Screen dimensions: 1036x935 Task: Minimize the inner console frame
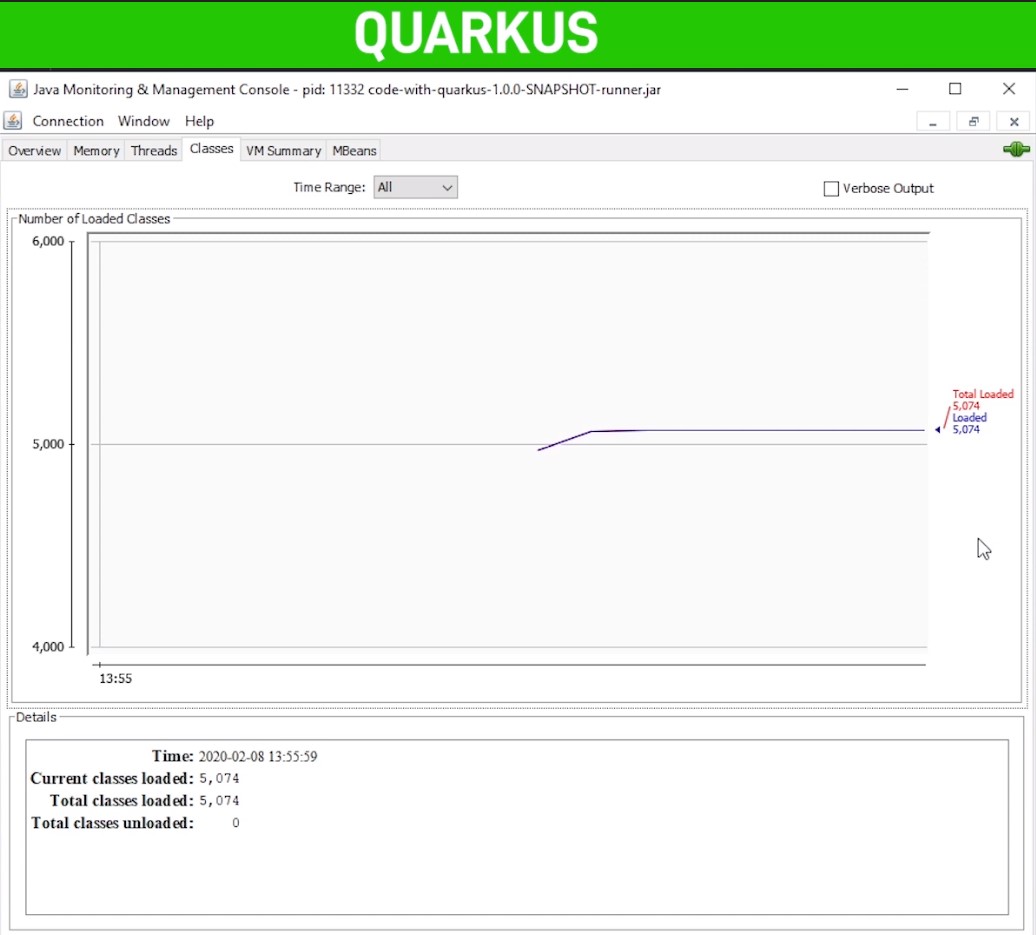(x=933, y=121)
